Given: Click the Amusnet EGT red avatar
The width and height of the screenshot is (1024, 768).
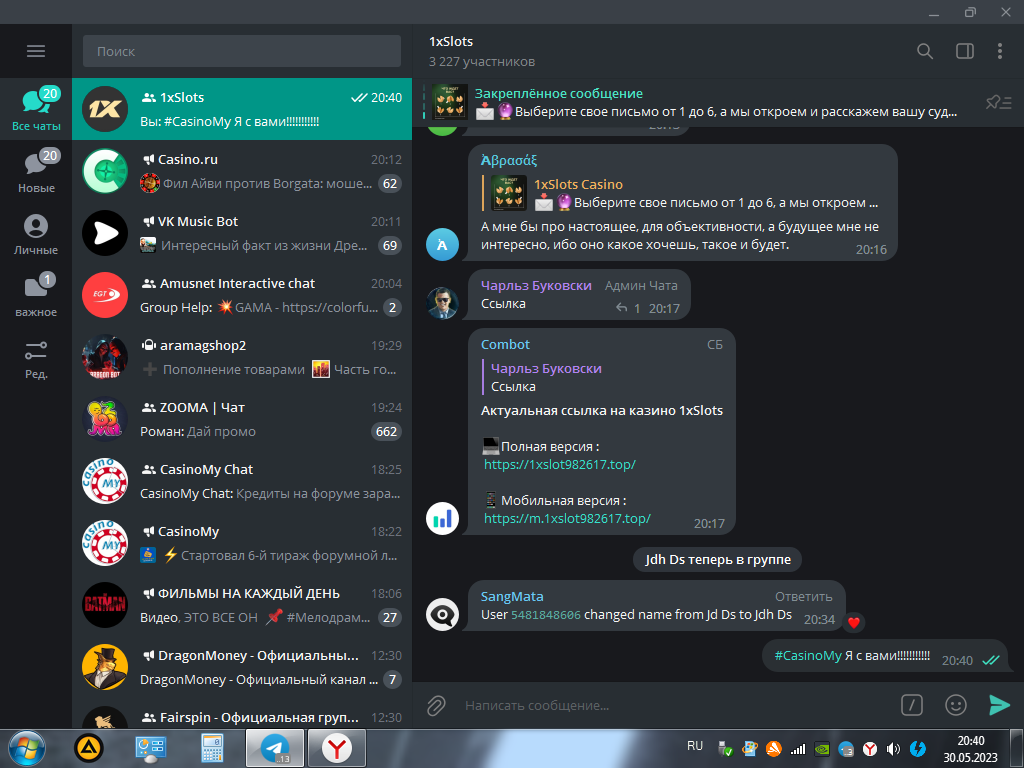Looking at the screenshot, I should [105, 295].
